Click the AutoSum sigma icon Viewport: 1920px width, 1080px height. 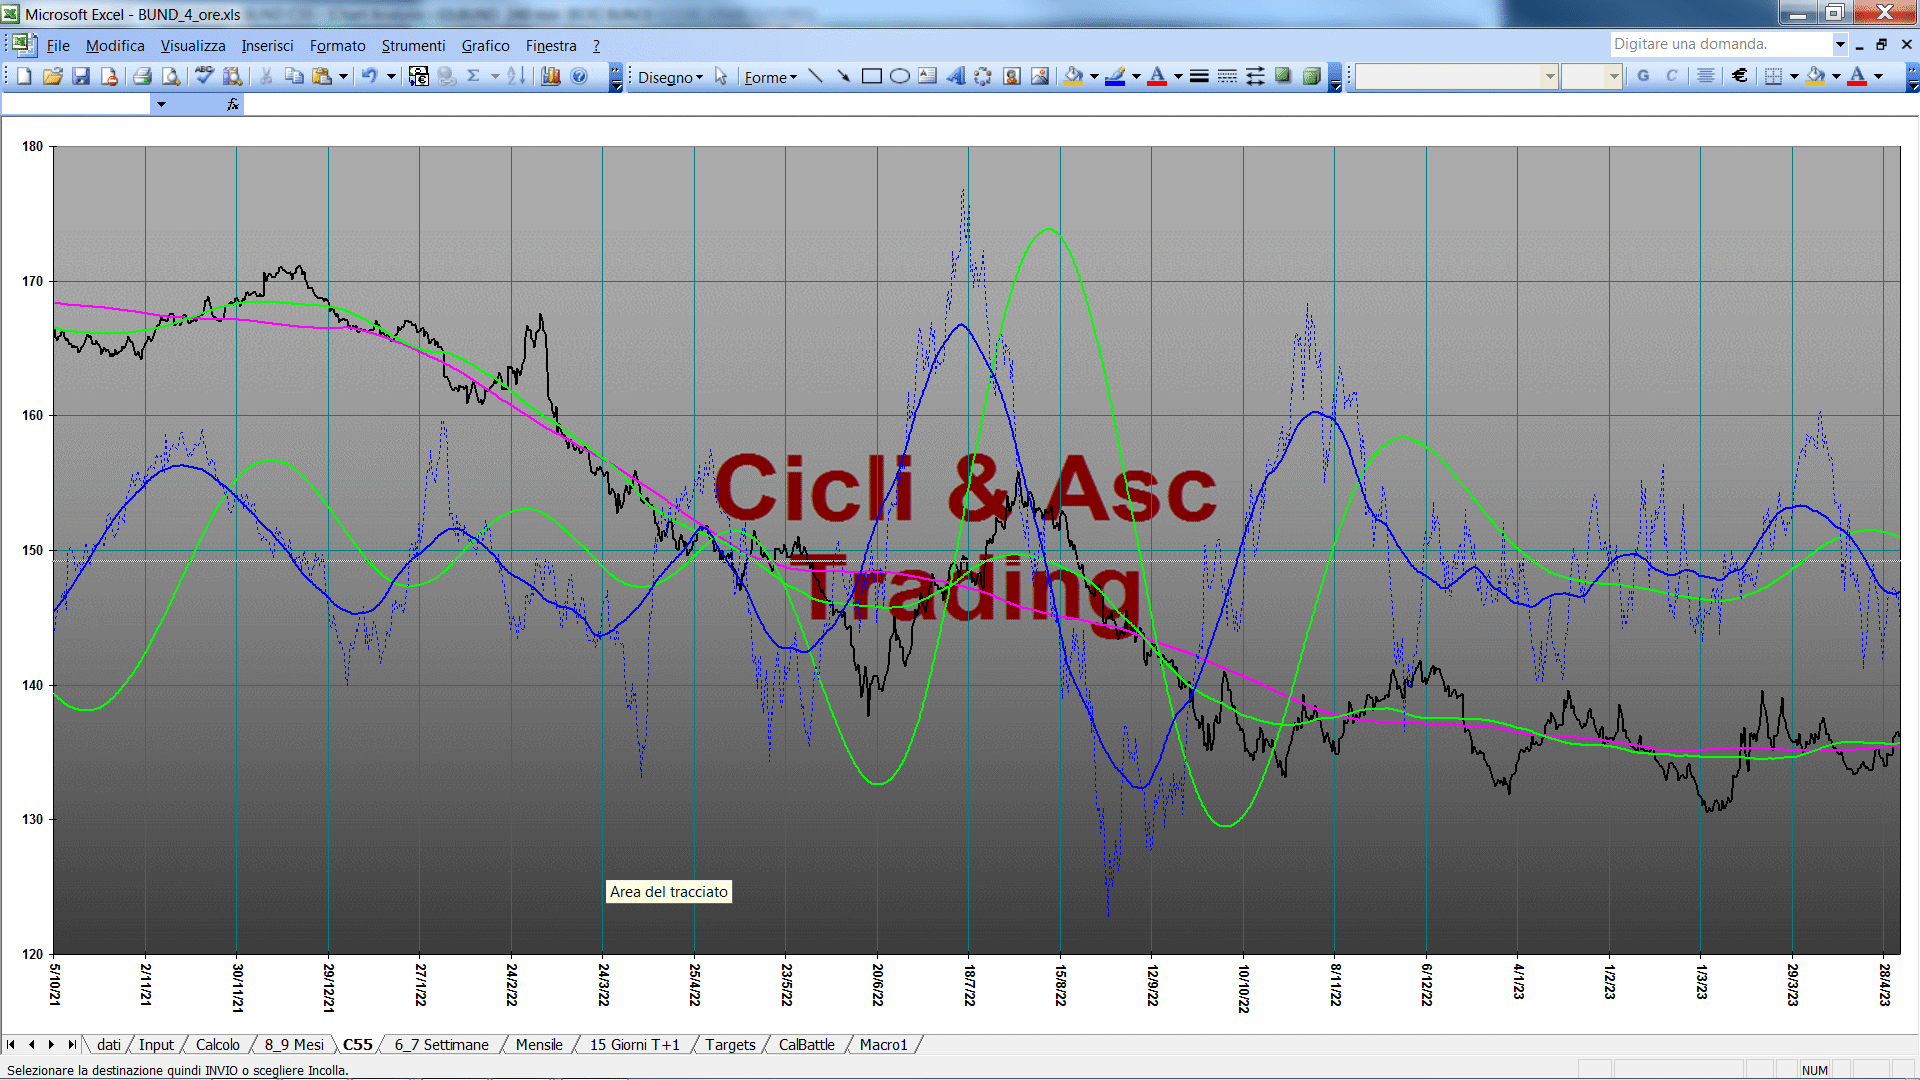[x=474, y=77]
